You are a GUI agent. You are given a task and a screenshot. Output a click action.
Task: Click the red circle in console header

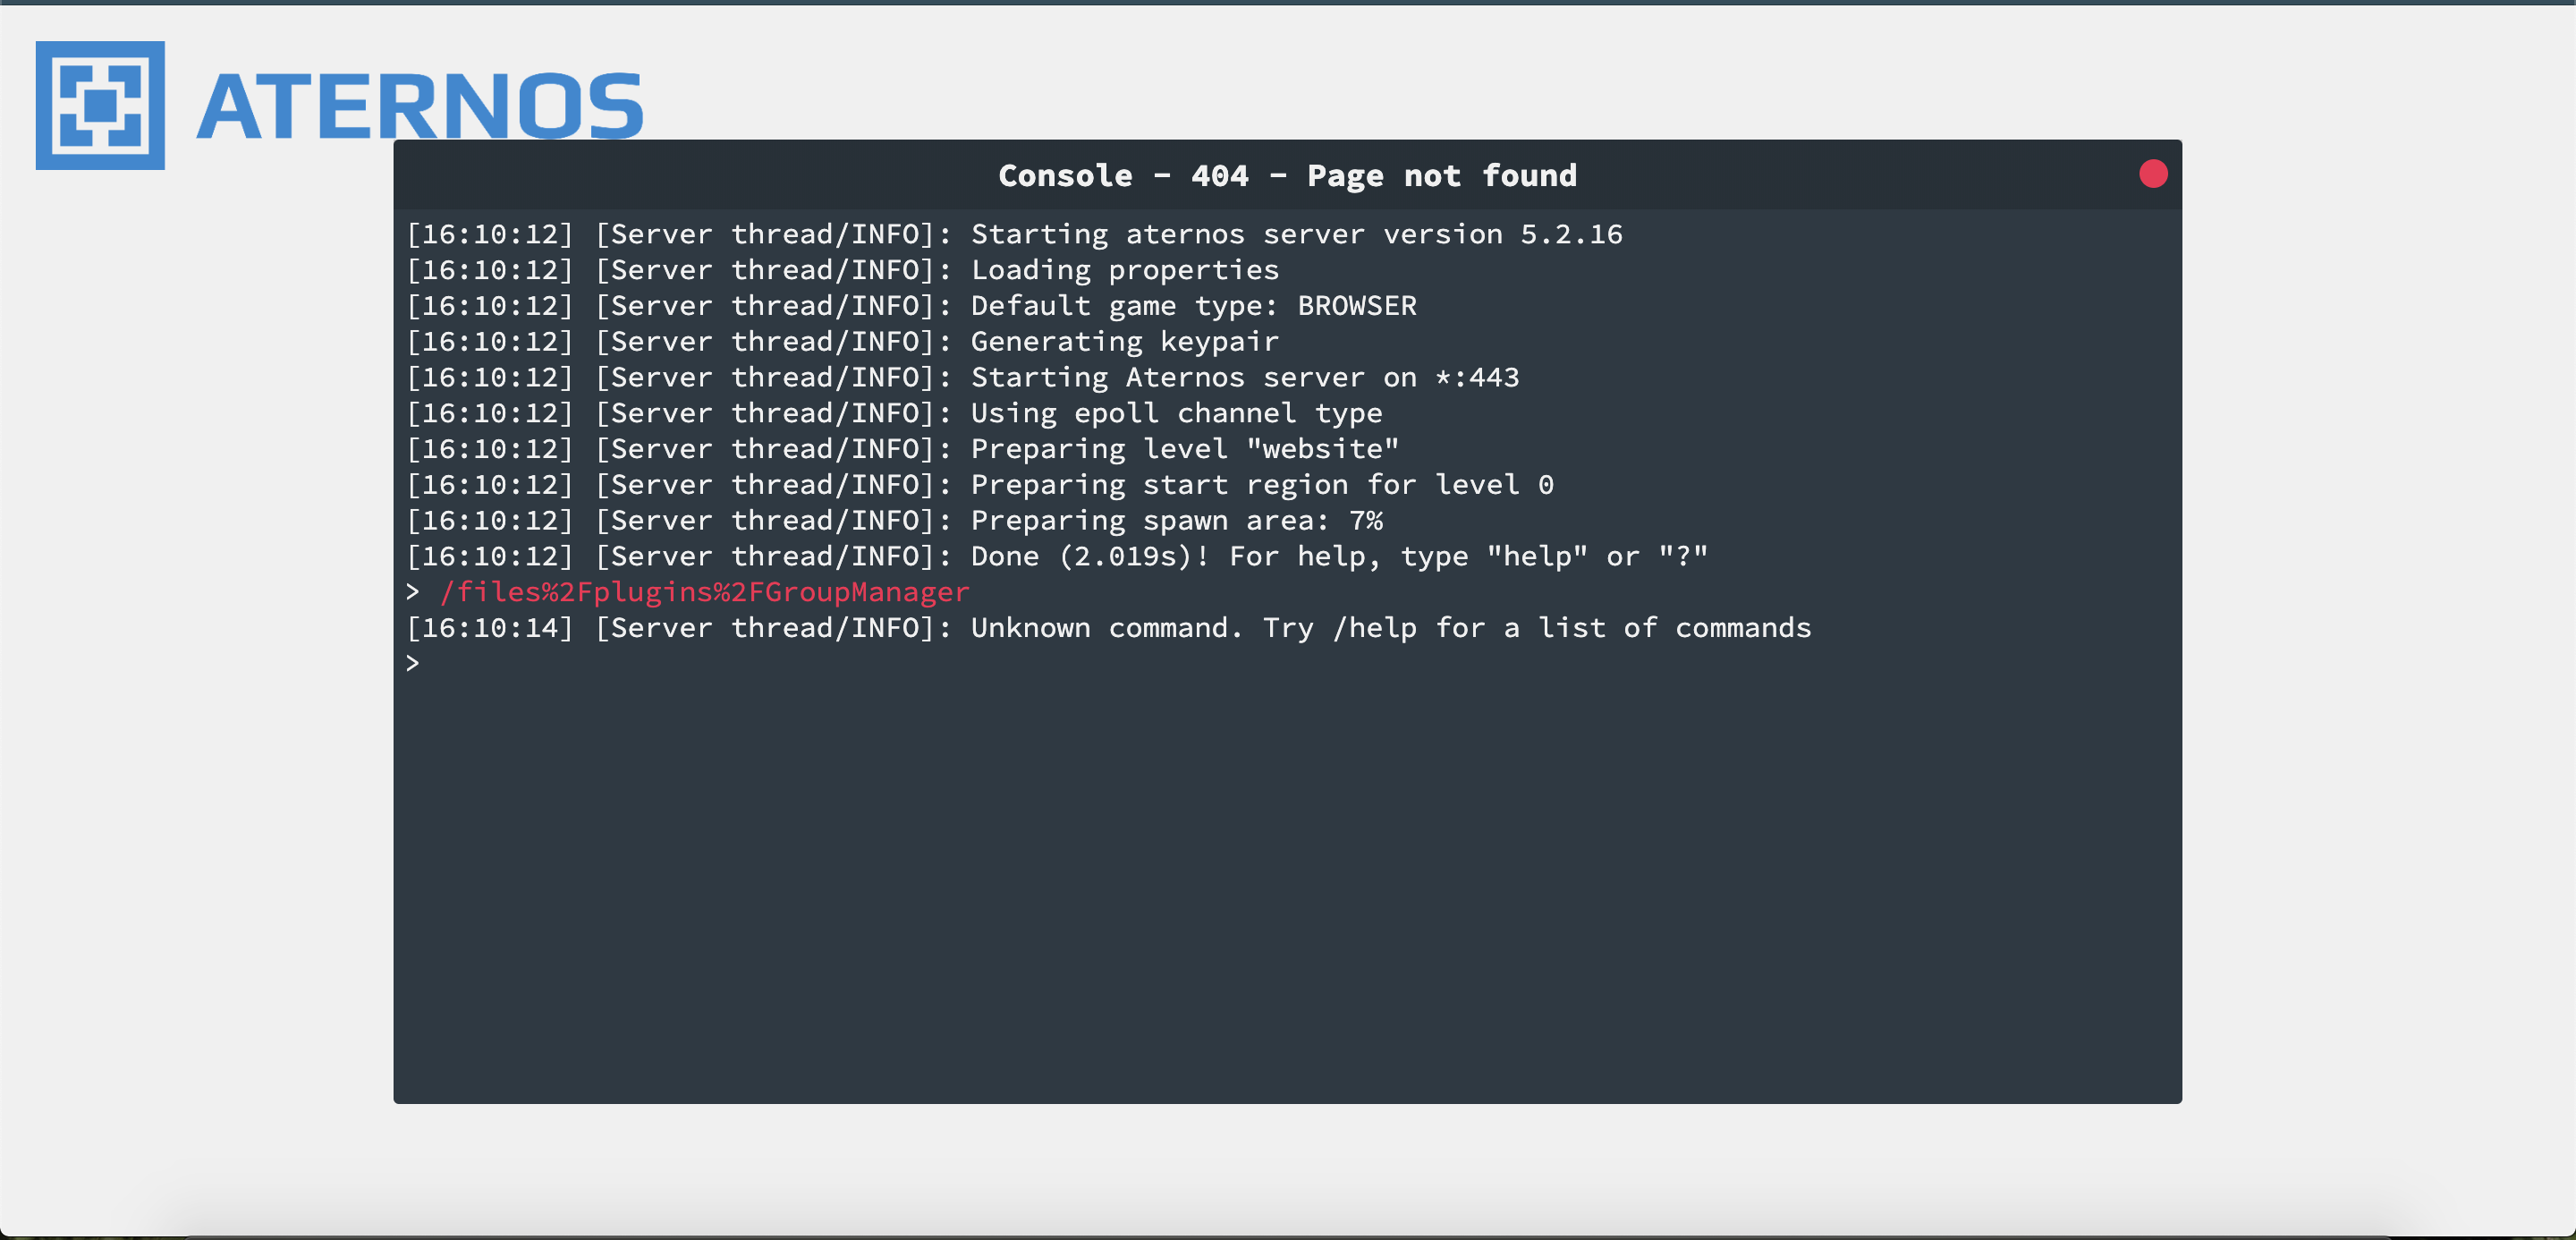click(x=2153, y=174)
